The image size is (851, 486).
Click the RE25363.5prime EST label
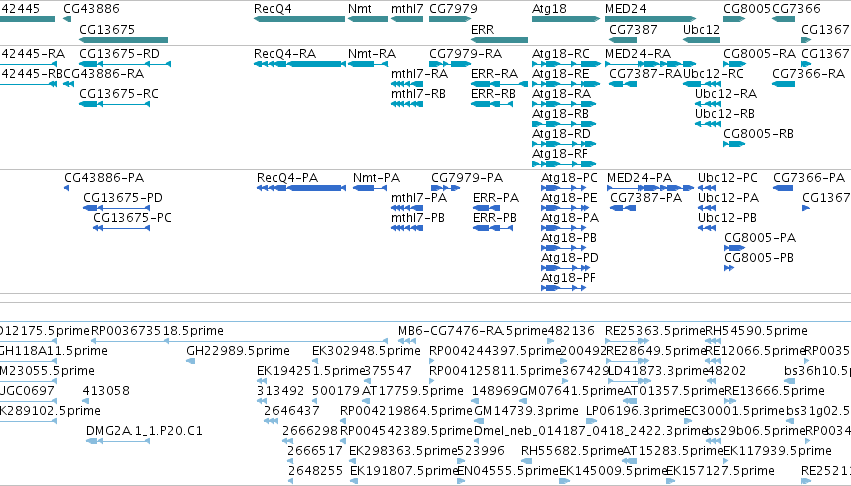click(x=655, y=331)
